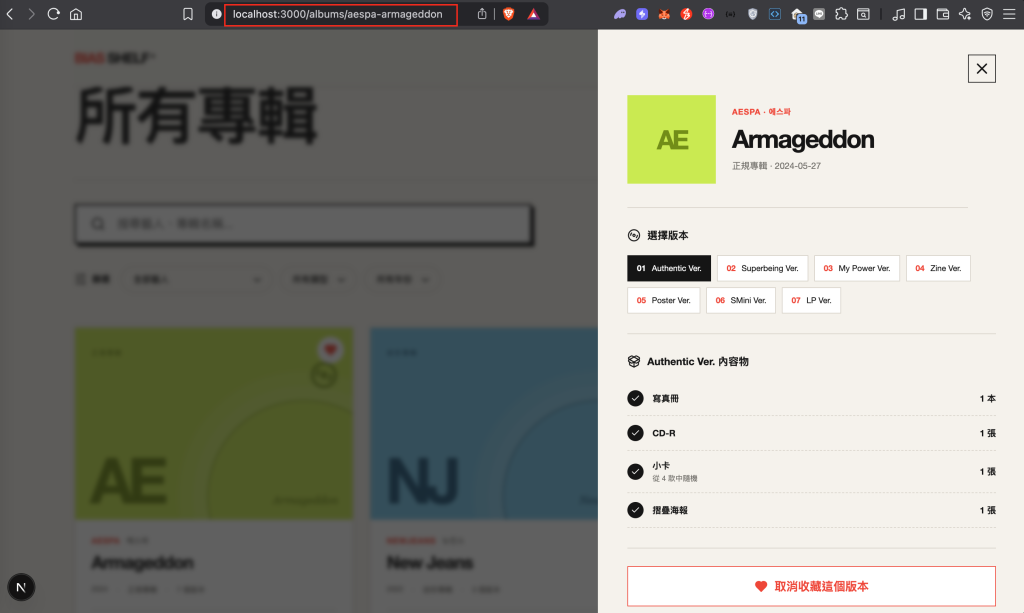Toggle the CD-R checkmark
The height and width of the screenshot is (613, 1024).
click(x=635, y=433)
